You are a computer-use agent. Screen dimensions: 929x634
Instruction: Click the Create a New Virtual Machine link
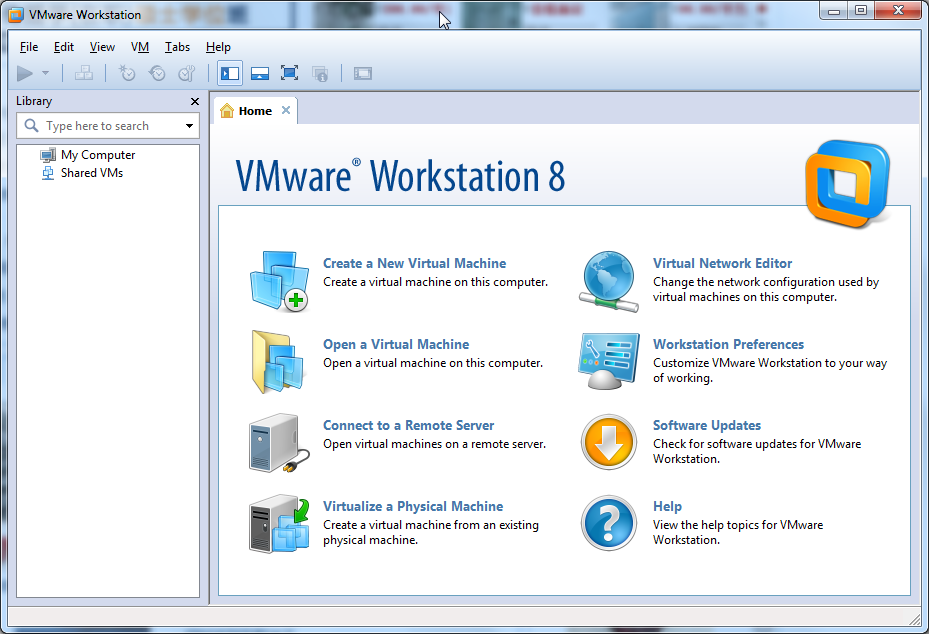[414, 263]
